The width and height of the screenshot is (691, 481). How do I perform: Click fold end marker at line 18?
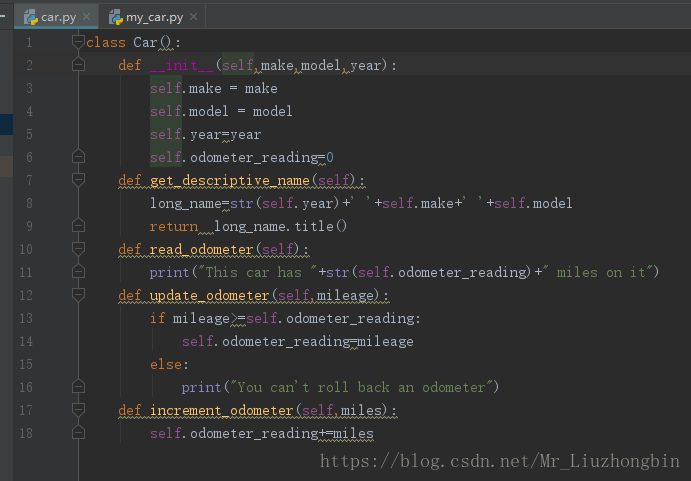pyautogui.click(x=78, y=433)
